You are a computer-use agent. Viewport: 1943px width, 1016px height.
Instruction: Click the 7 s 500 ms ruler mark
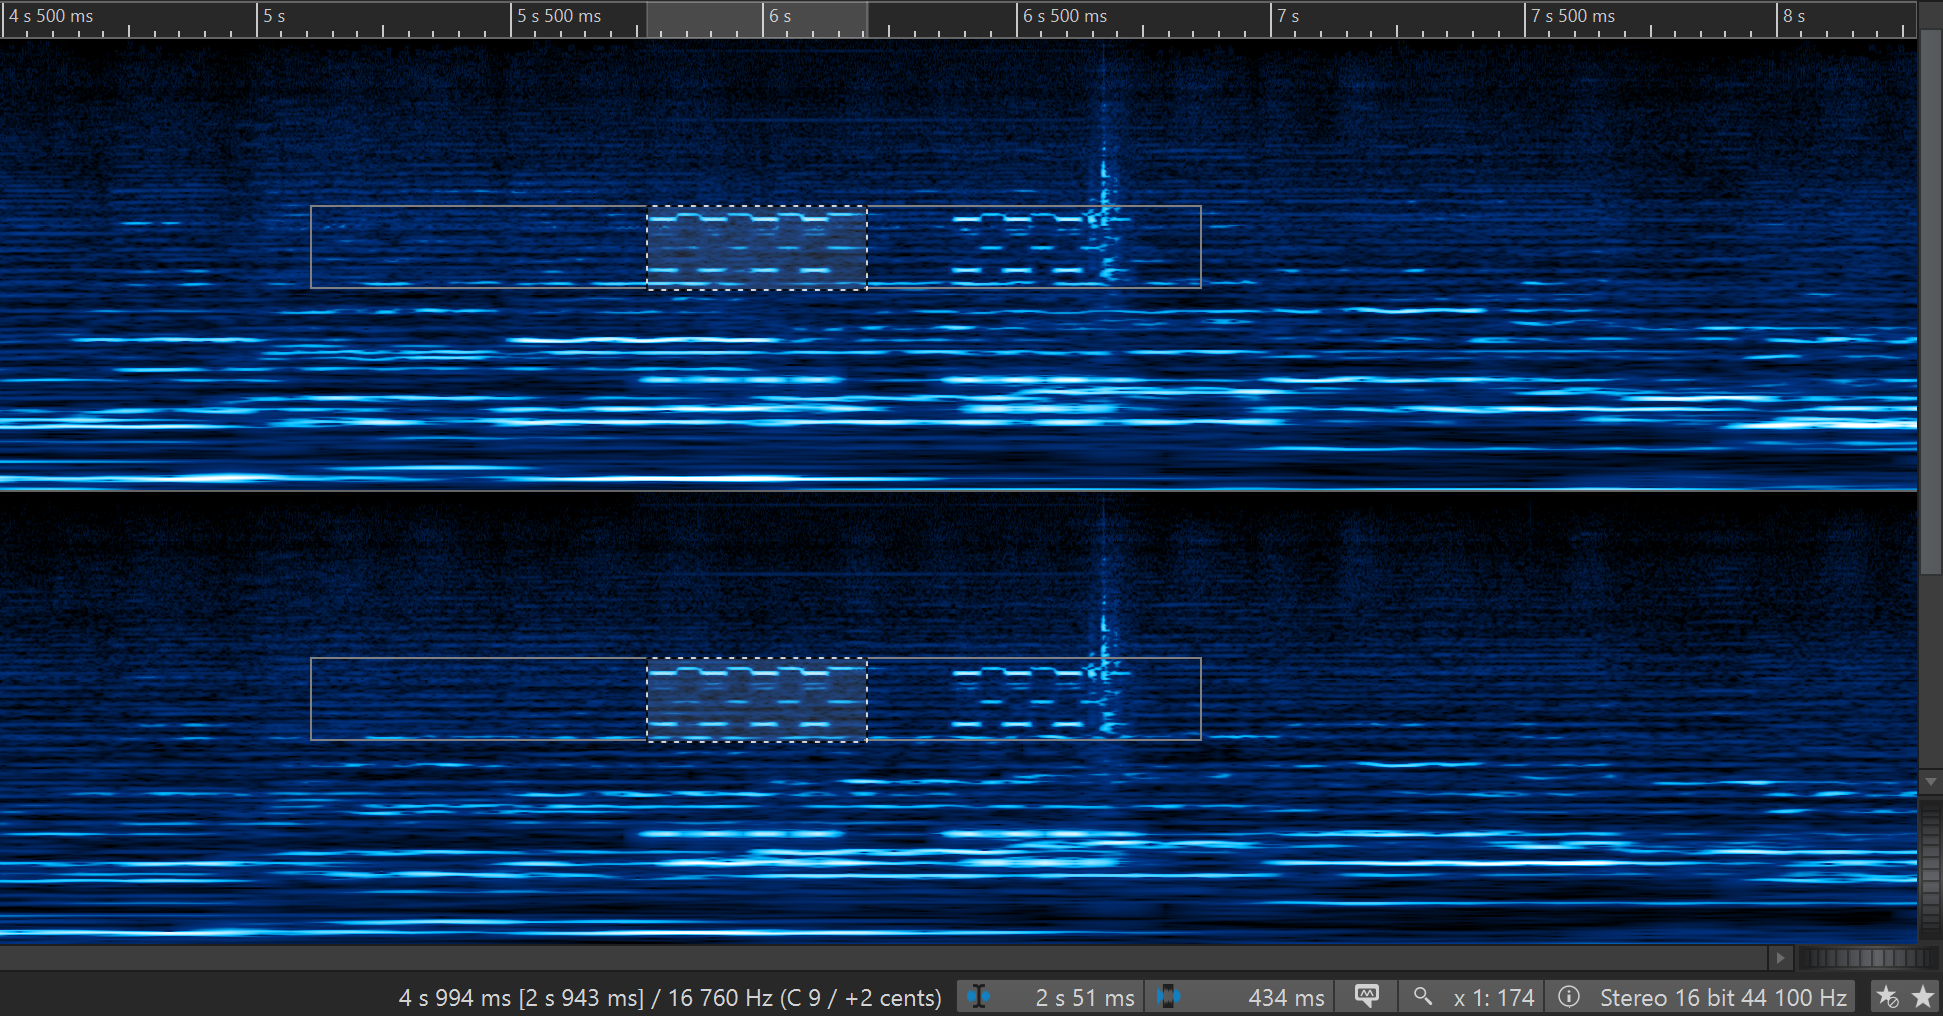[x=1573, y=16]
